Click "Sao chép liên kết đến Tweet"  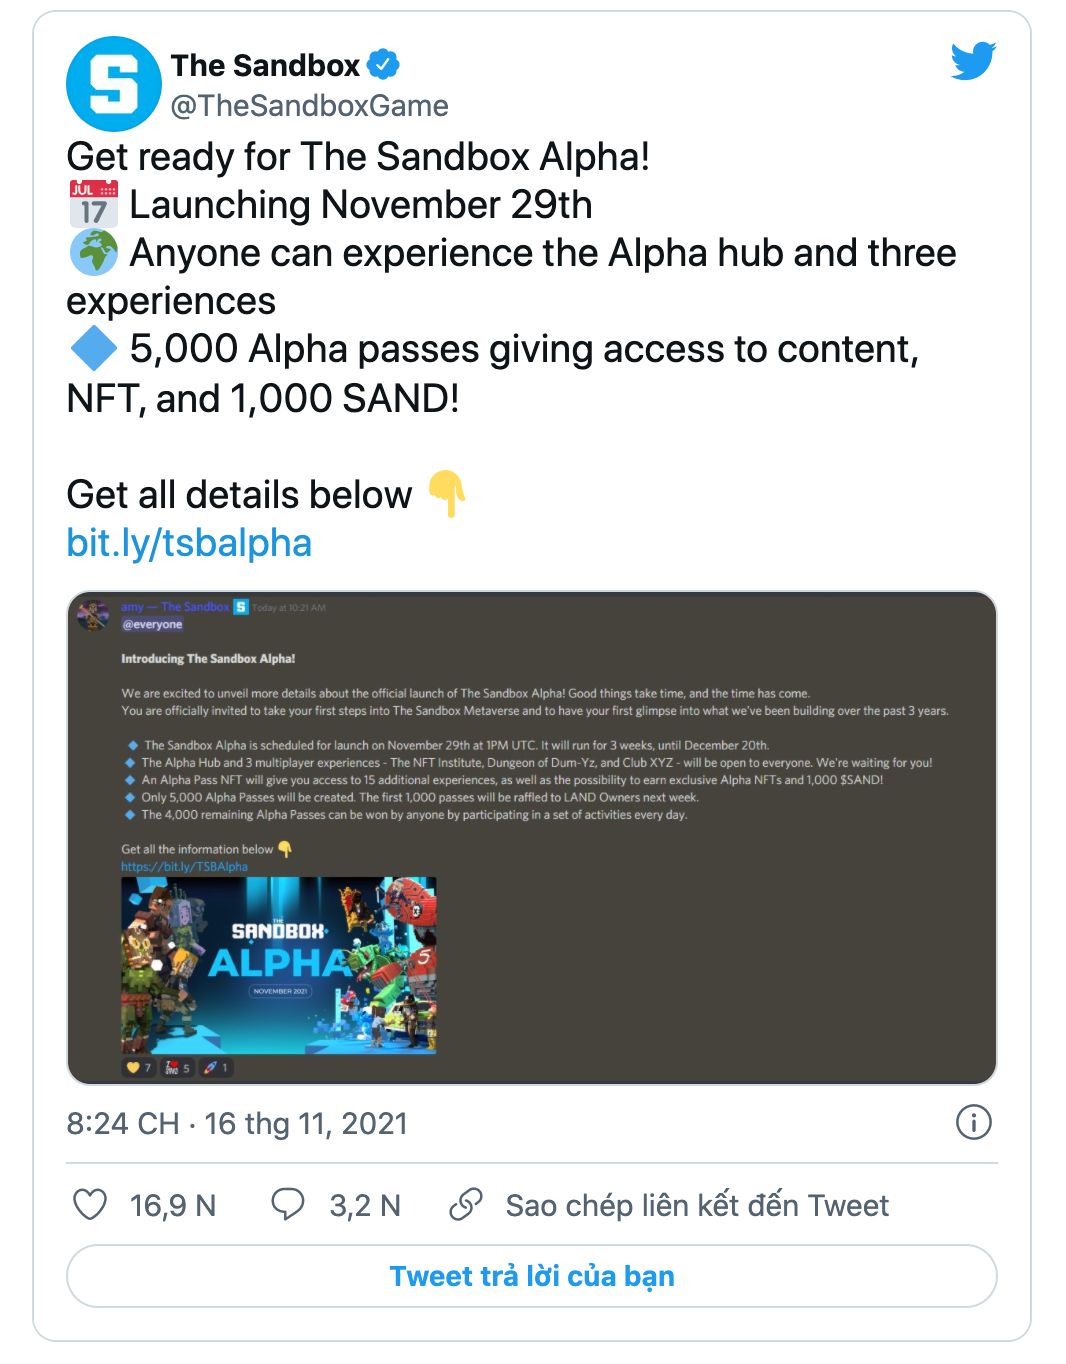(x=696, y=1205)
